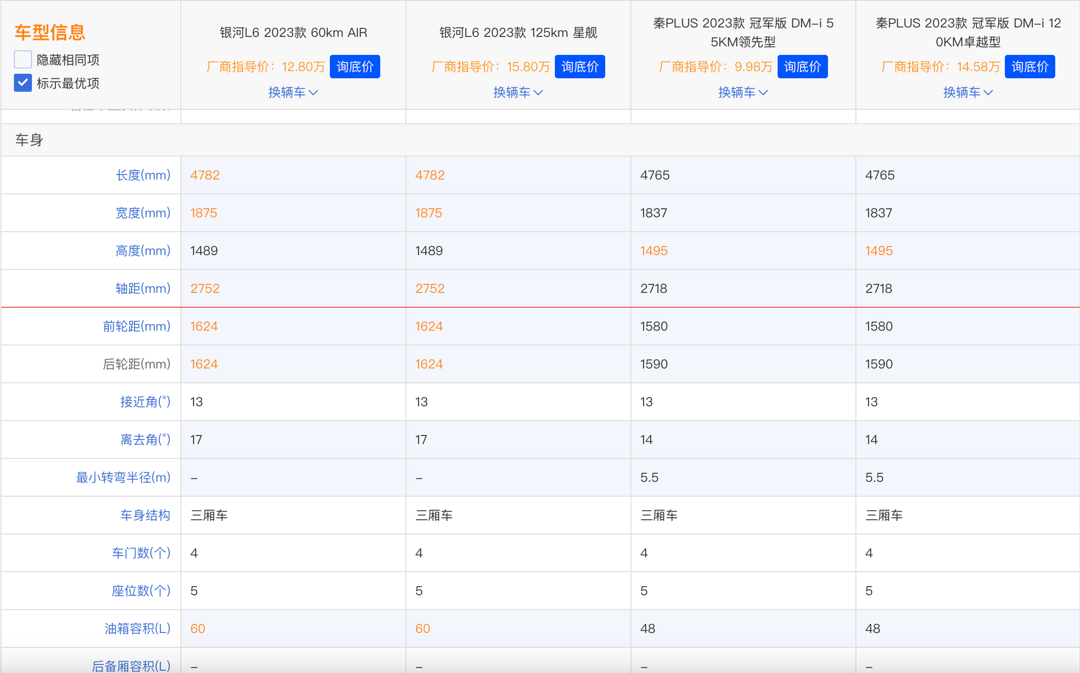Select departure angle 14 in 秦PLUS 55KM领先型 column
This screenshot has width=1080, height=673.
(x=646, y=439)
